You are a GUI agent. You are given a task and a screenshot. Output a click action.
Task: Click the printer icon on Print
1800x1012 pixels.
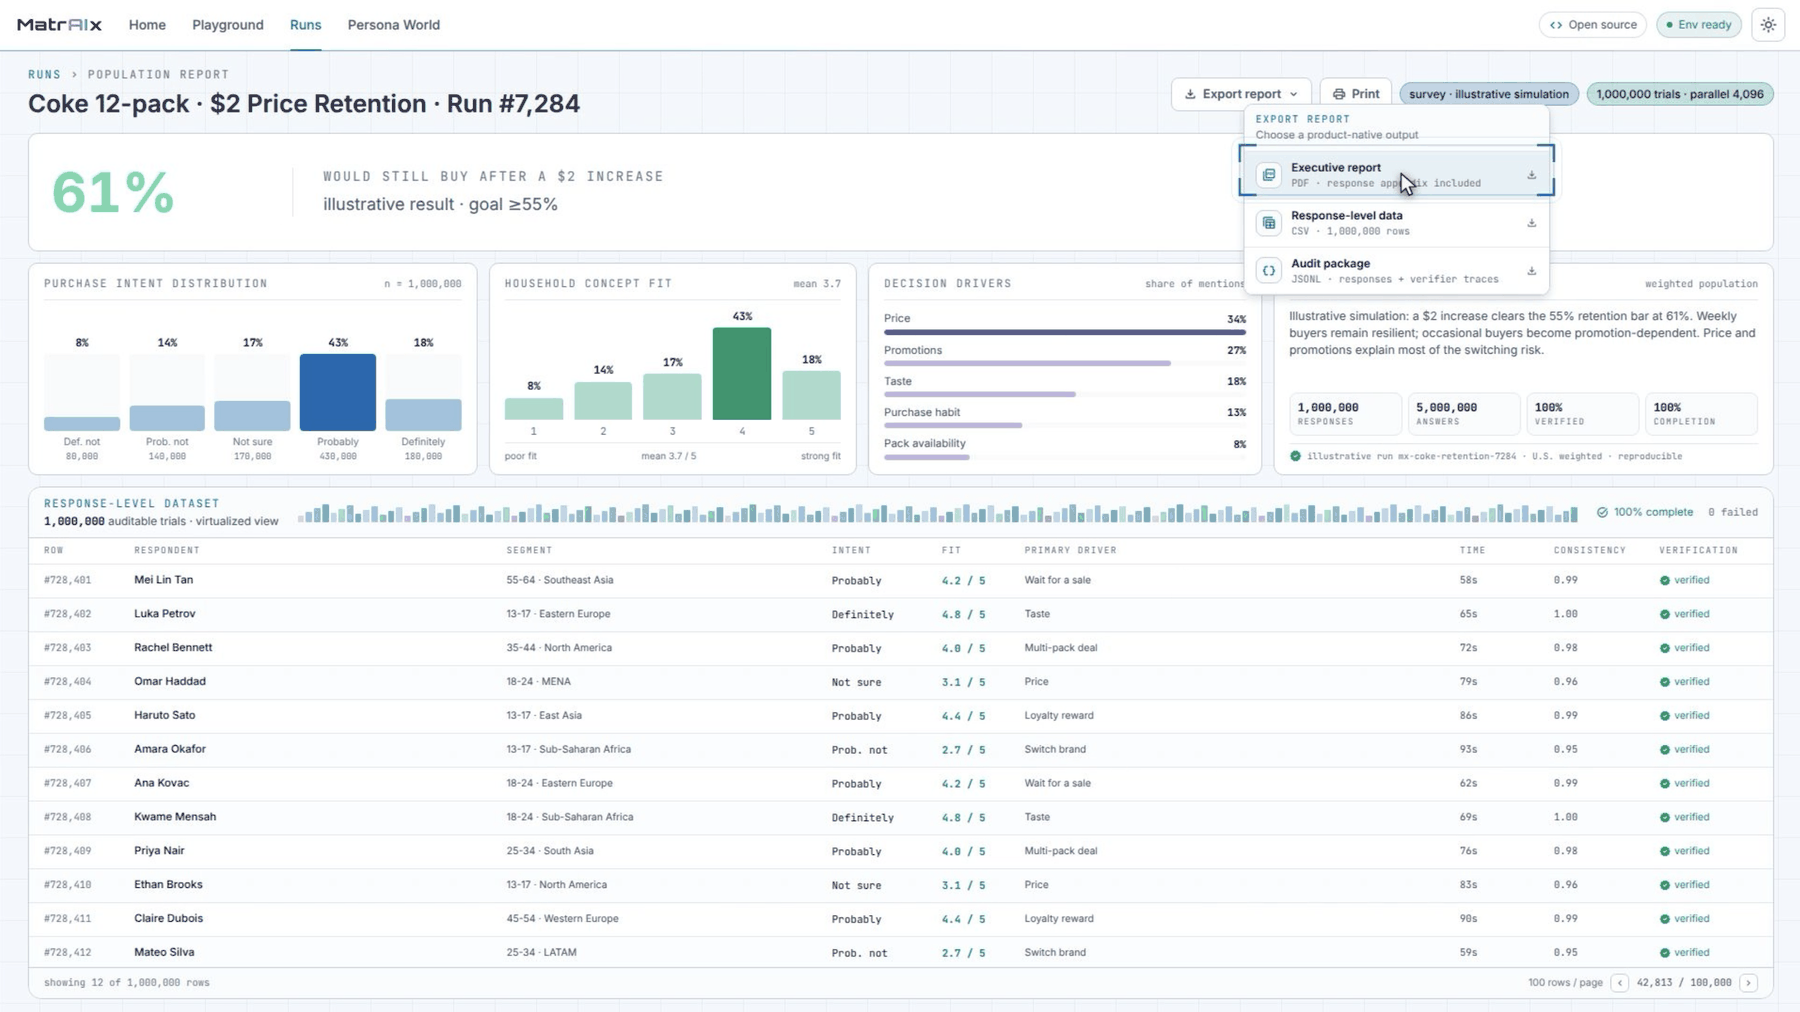[1339, 94]
